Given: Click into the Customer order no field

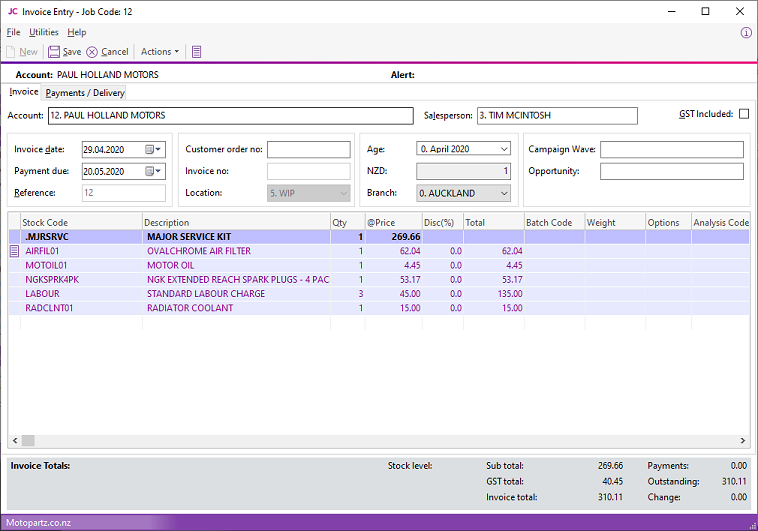Looking at the screenshot, I should (x=308, y=149).
